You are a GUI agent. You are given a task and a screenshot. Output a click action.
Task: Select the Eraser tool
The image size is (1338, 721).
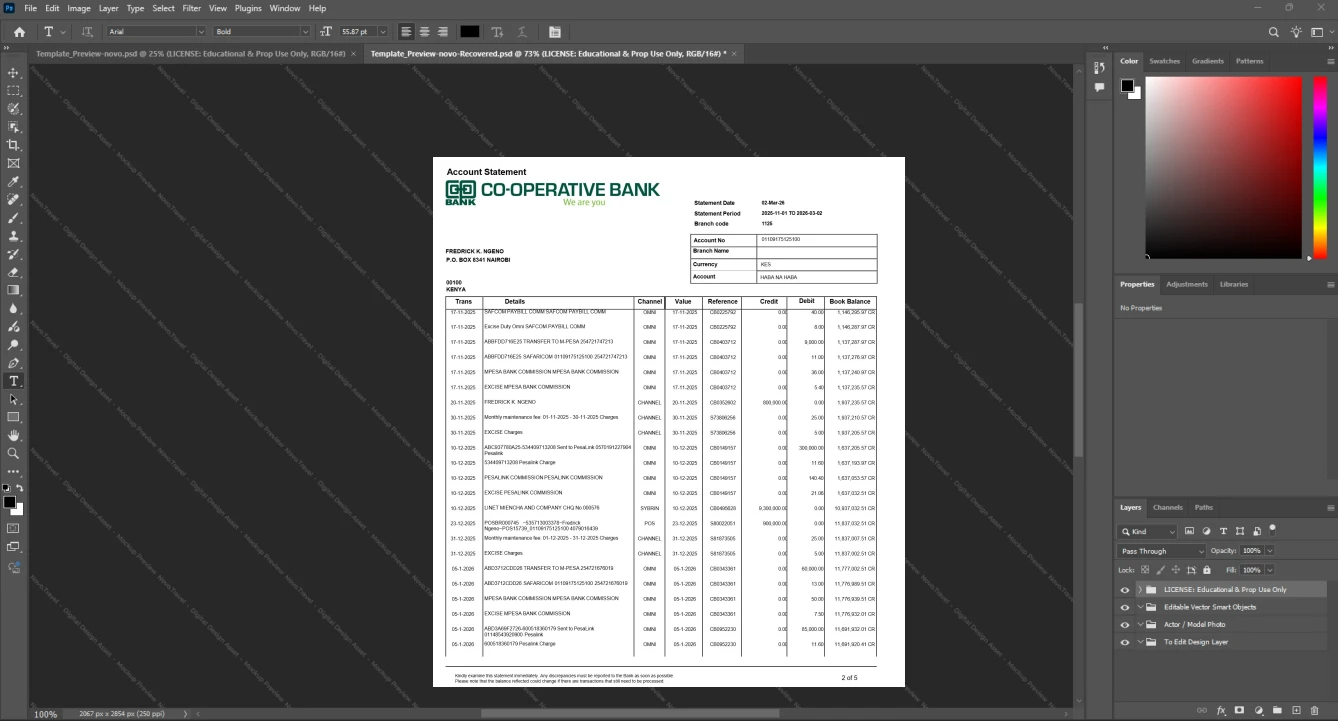click(13, 272)
